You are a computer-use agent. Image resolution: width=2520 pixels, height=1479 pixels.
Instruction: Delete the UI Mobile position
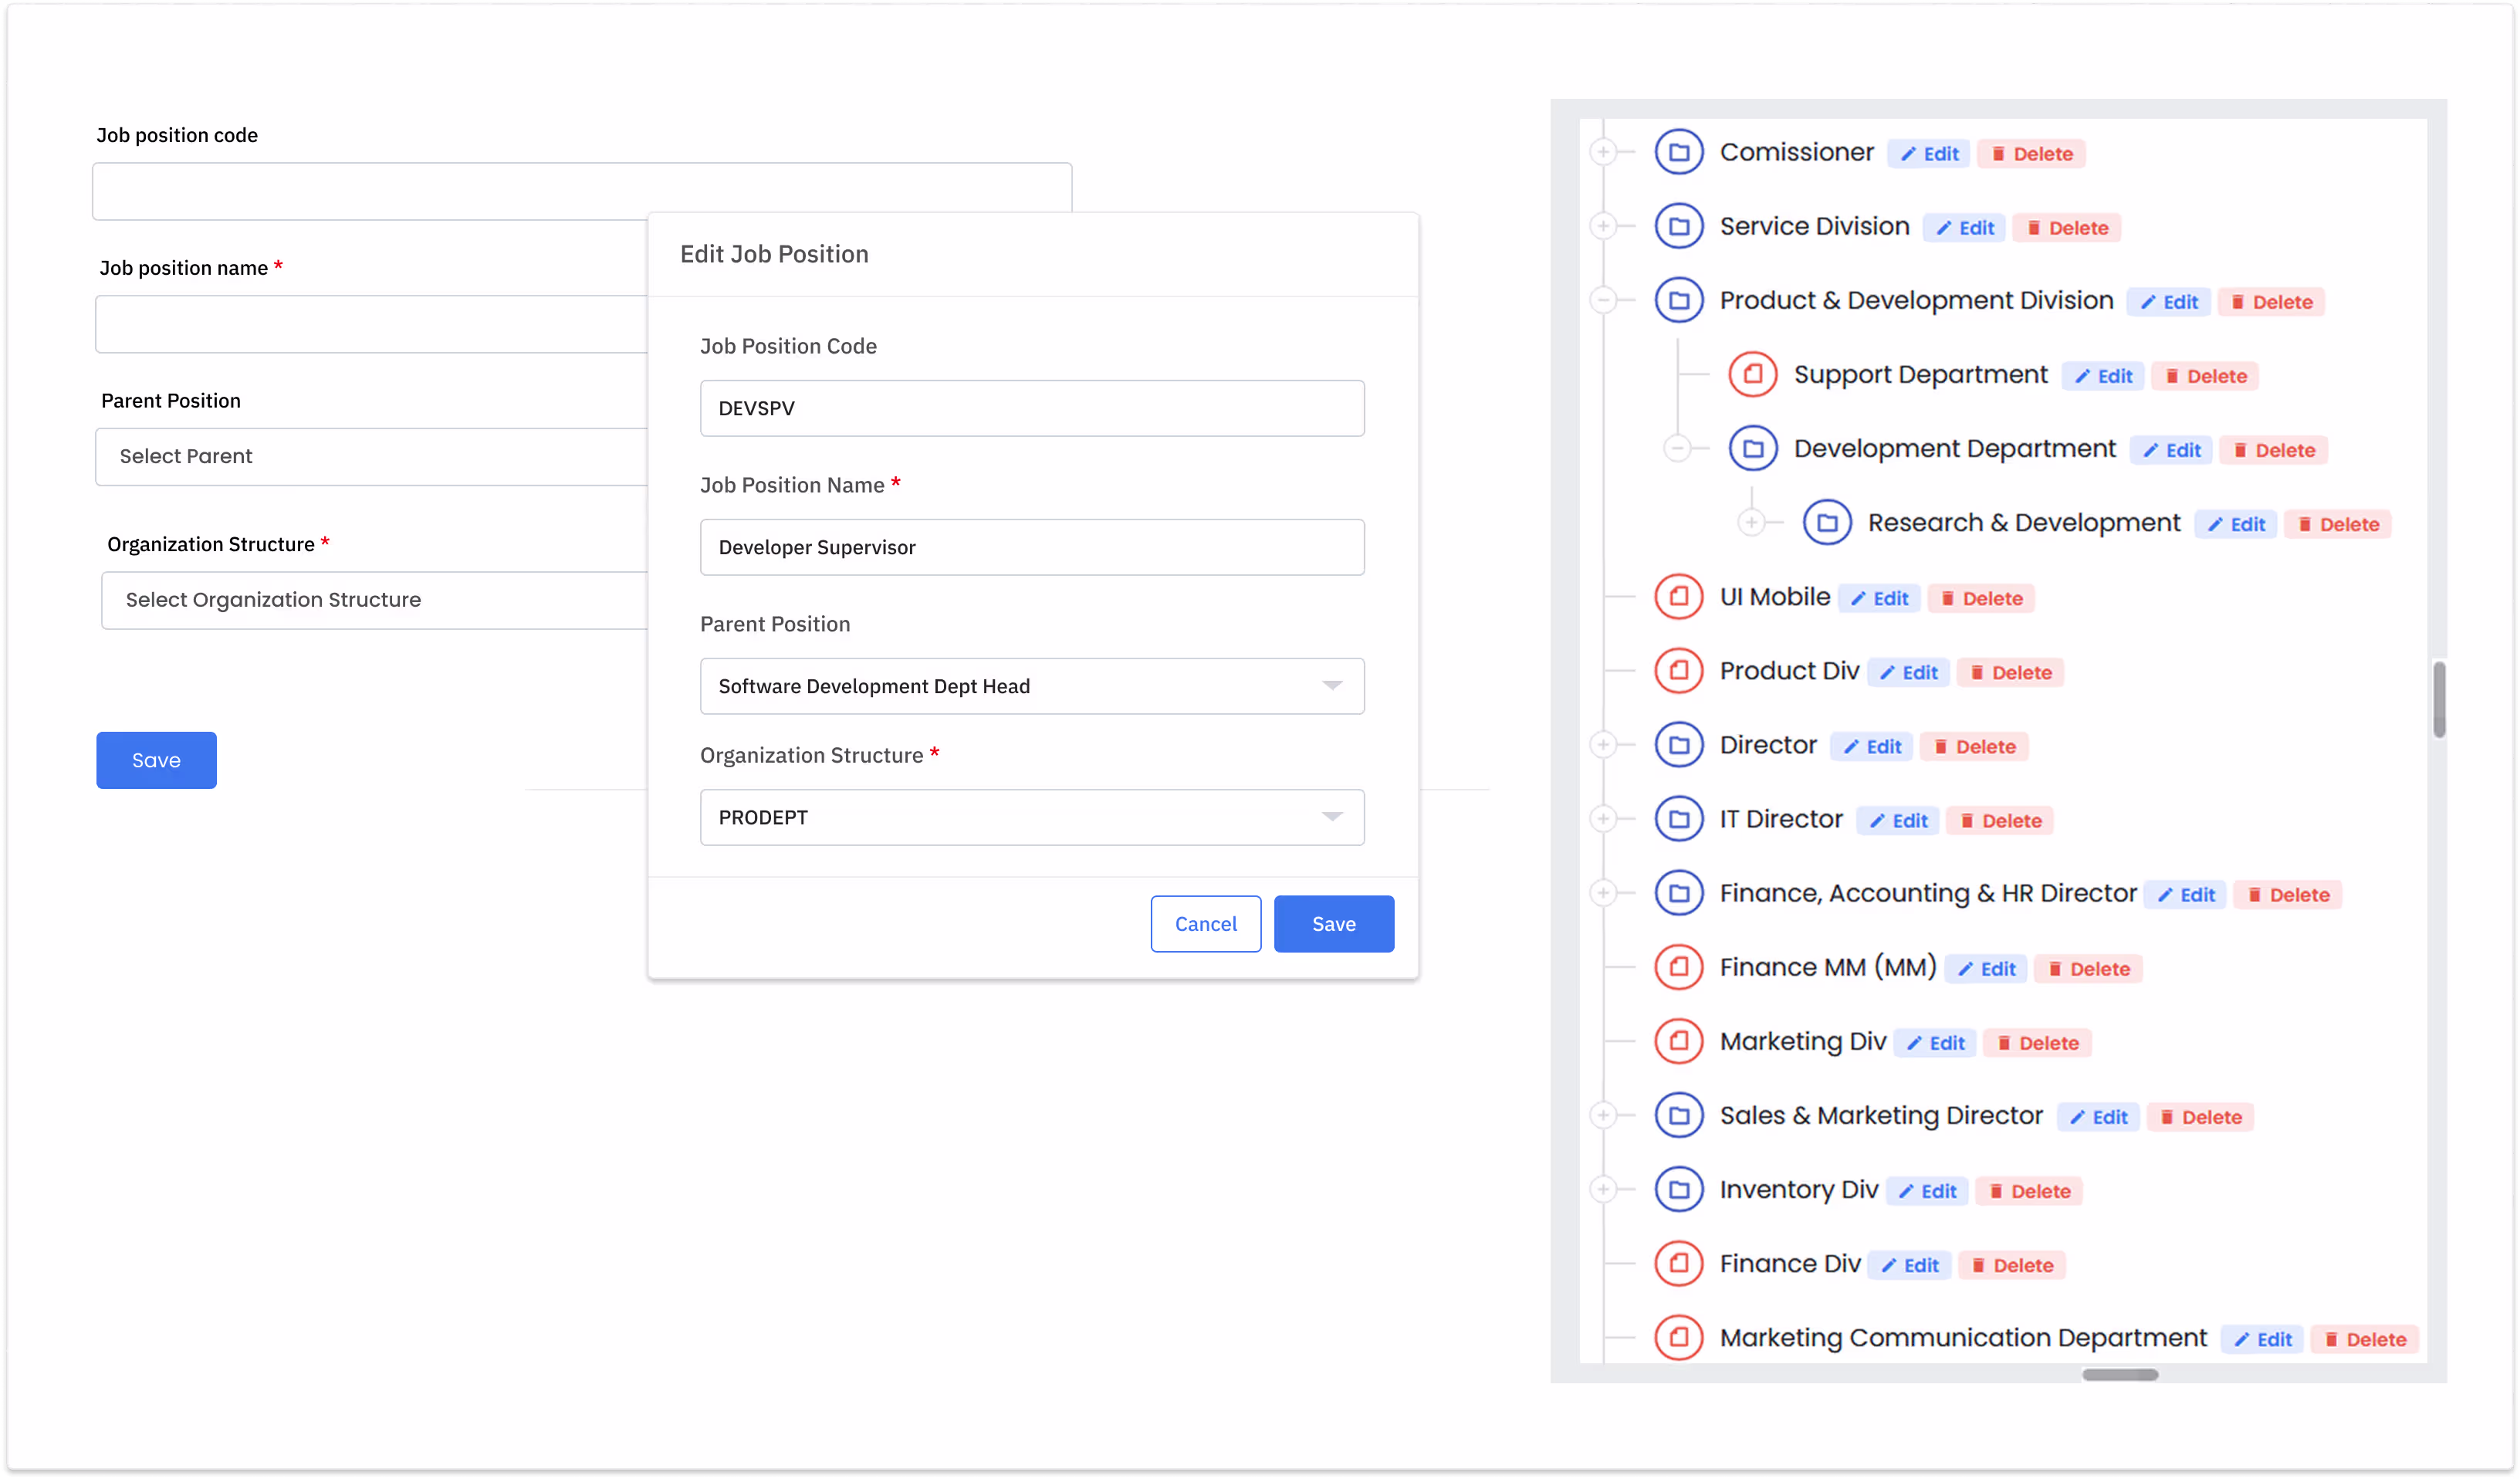1981,598
